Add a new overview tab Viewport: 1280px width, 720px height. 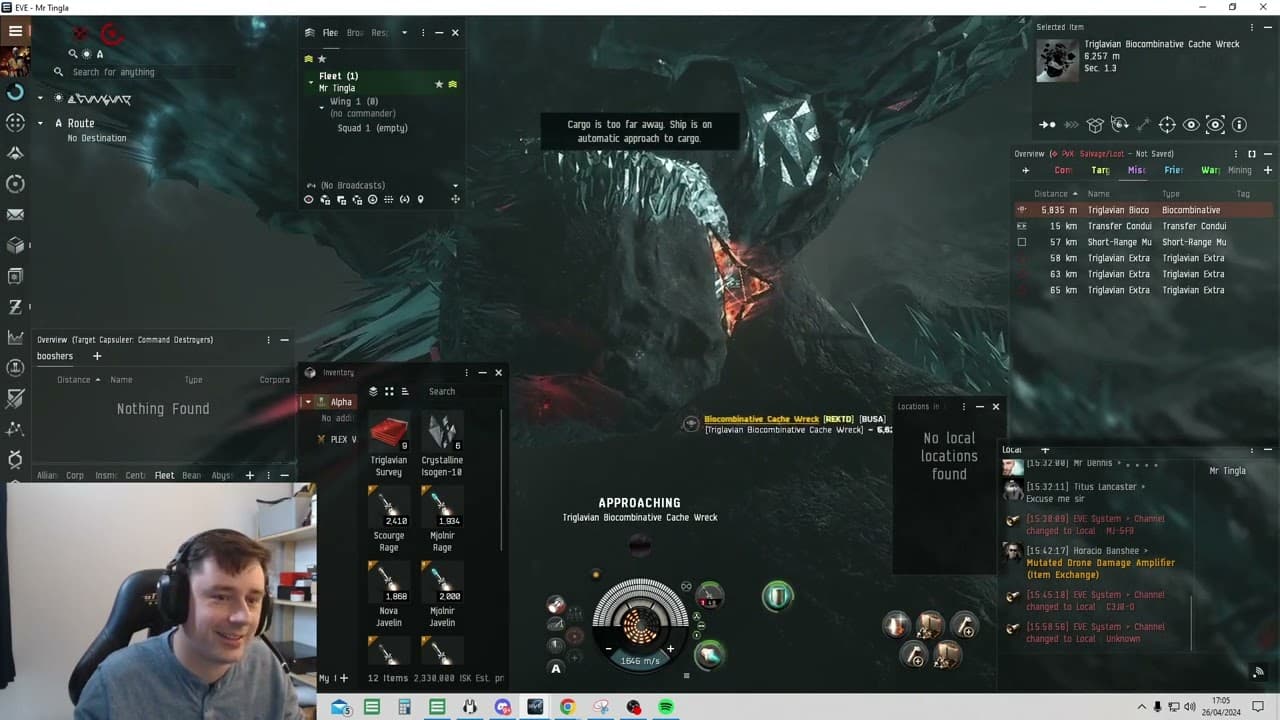click(x=1267, y=170)
